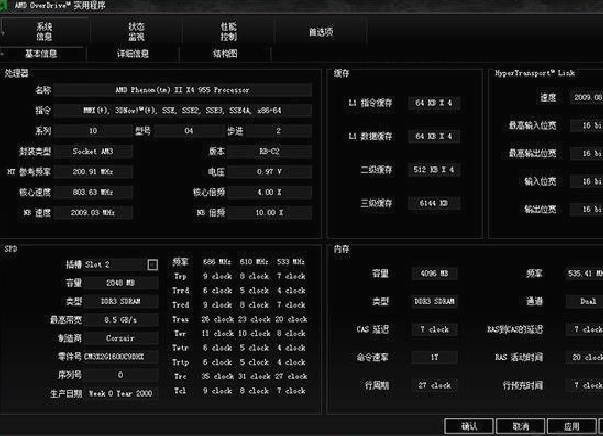Click the 序列号 value 0

click(x=121, y=375)
